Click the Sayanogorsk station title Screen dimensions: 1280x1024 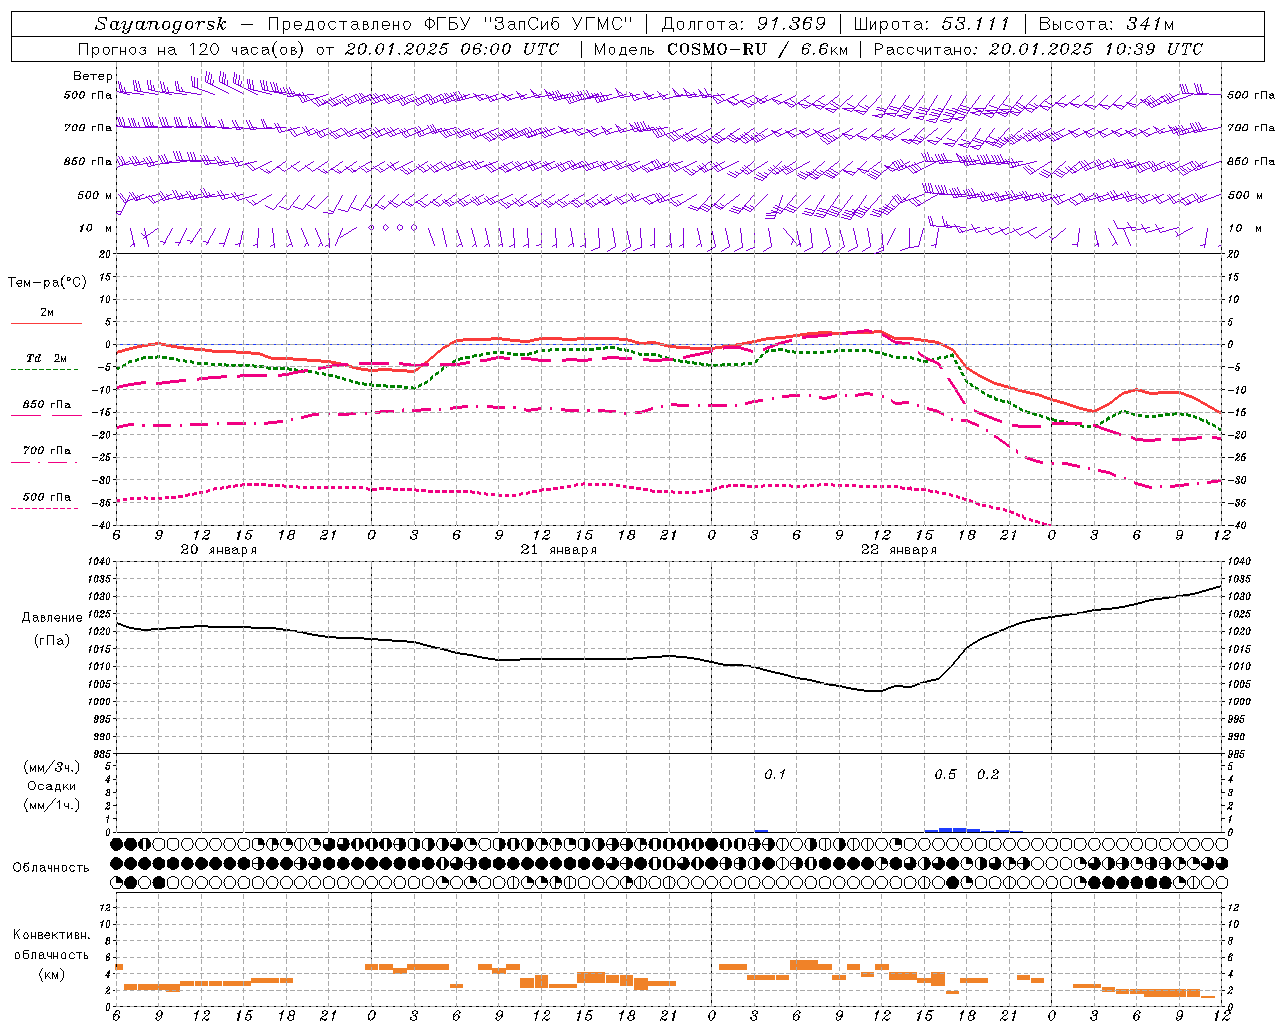[x=161, y=24]
